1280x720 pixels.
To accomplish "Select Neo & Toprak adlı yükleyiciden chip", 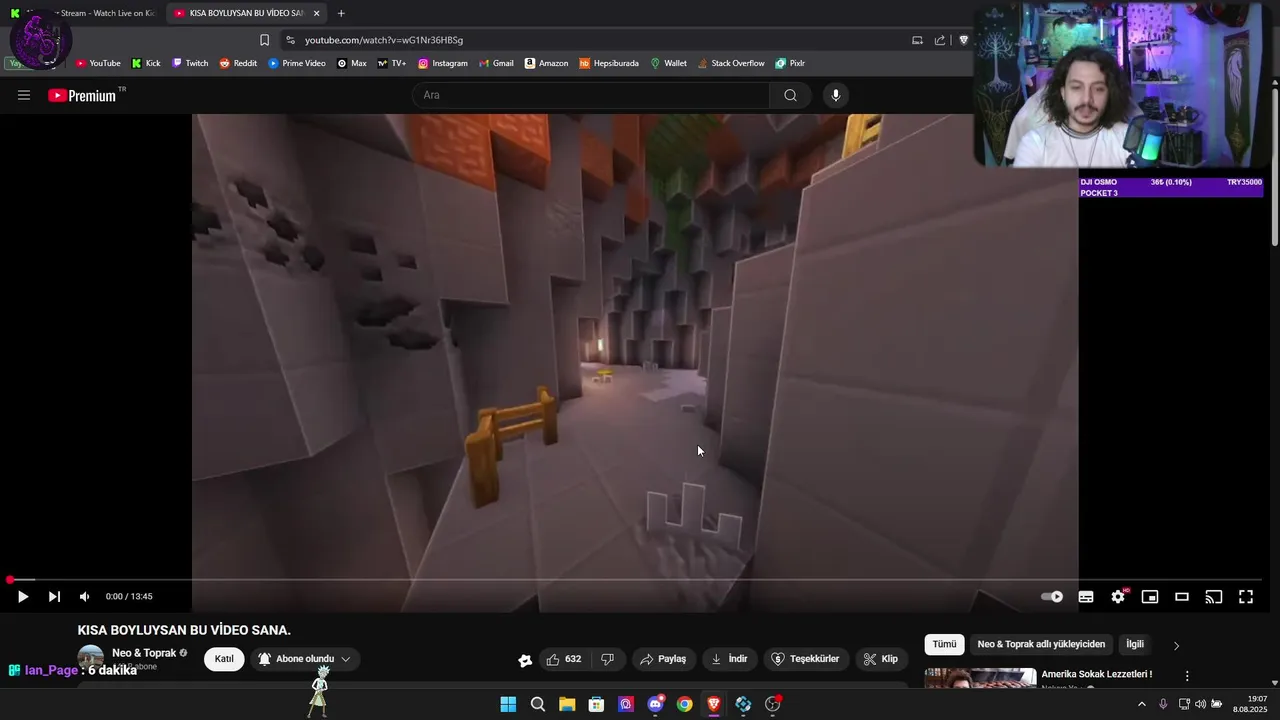I will click(x=1041, y=644).
